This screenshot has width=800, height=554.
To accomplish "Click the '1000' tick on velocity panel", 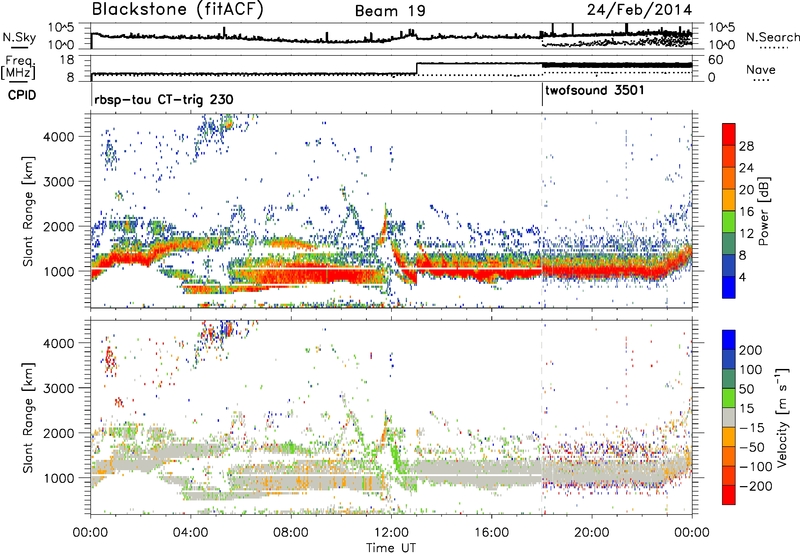I will [58, 478].
